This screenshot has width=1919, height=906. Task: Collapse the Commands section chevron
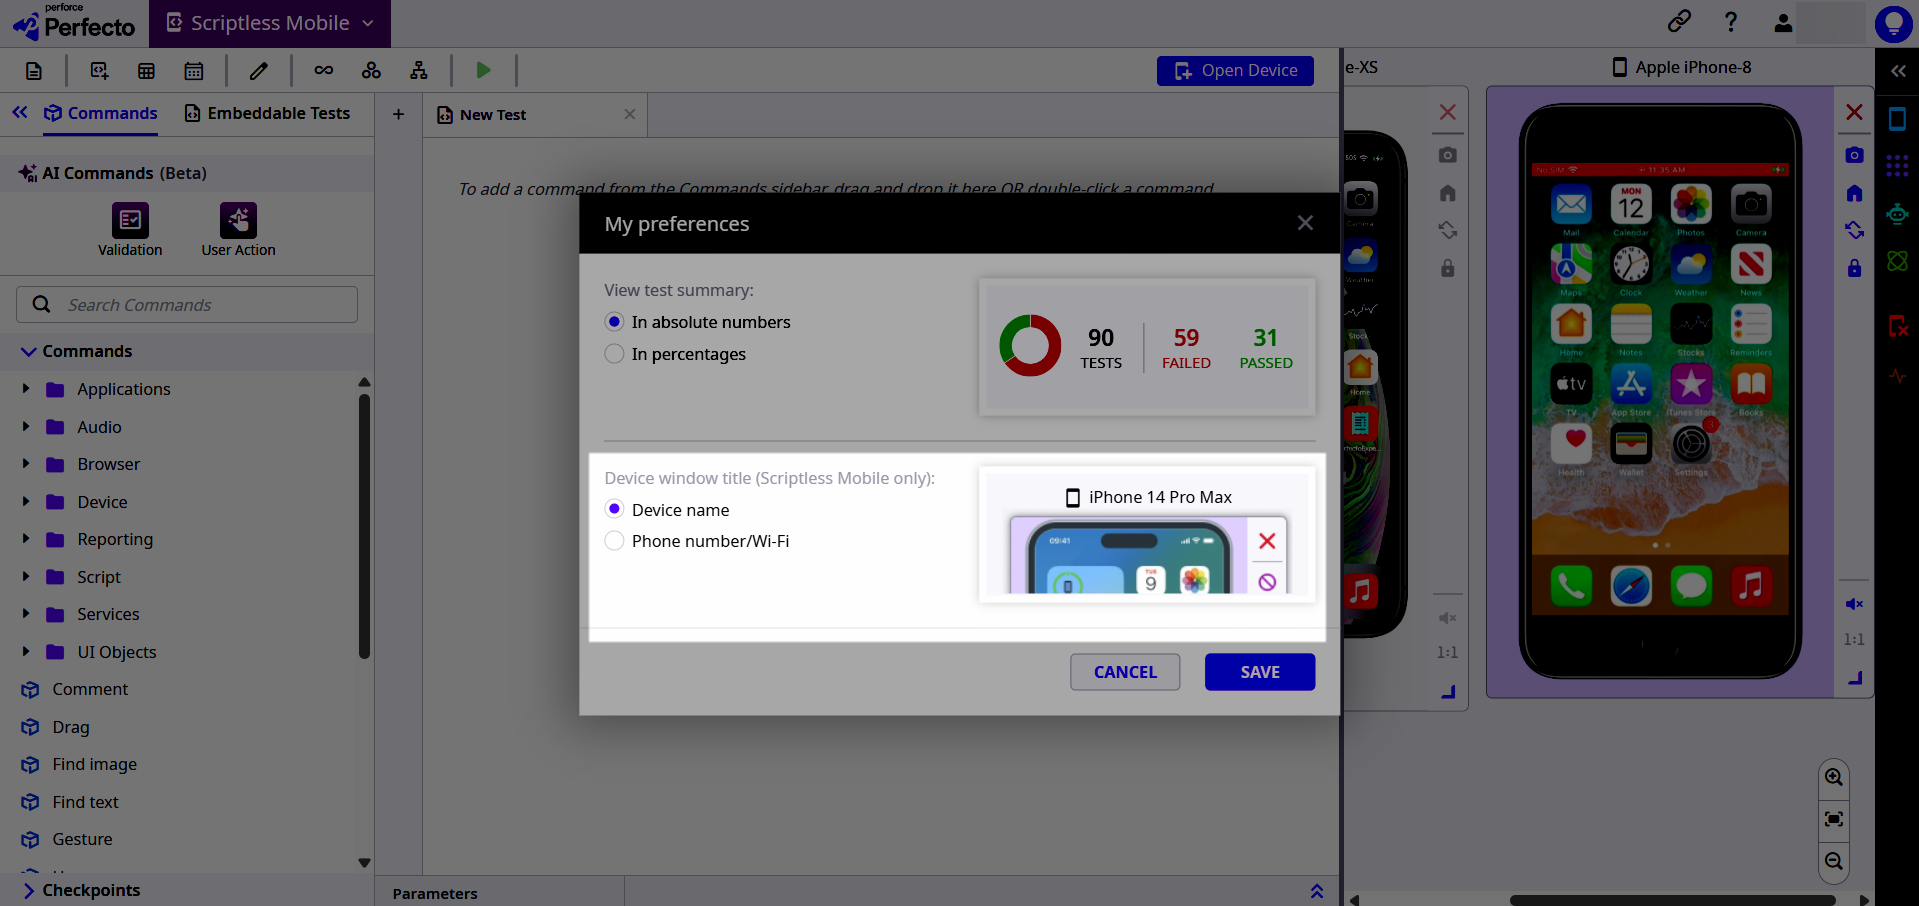click(28, 351)
